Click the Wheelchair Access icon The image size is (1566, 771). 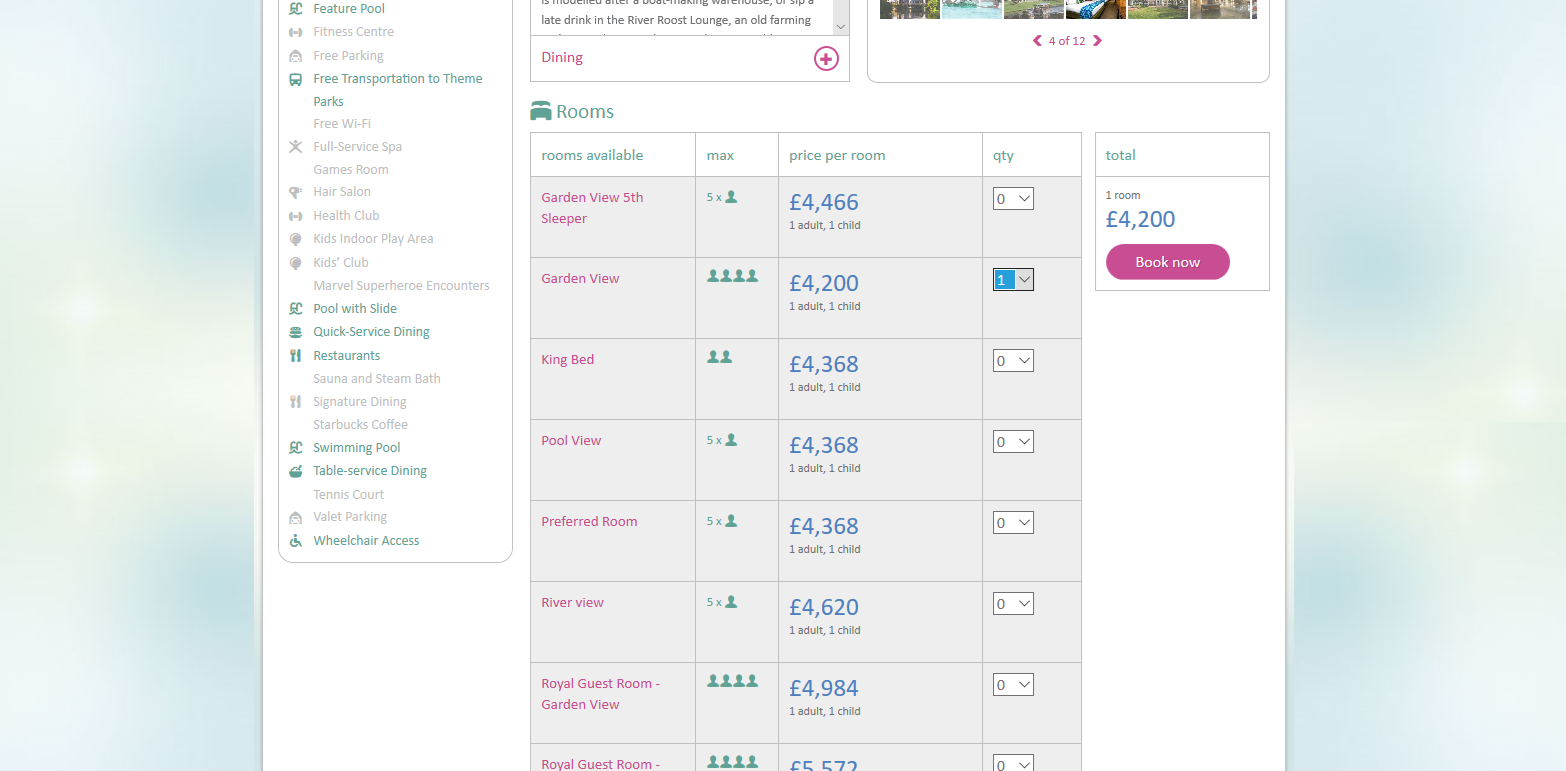[295, 541]
